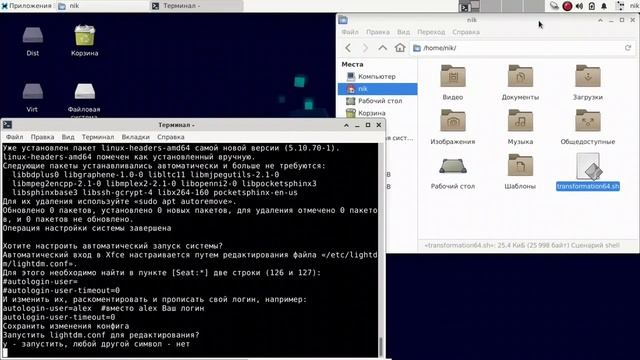Click the notification bell in the panel
Screen dimensions: 640x360
(604, 6)
